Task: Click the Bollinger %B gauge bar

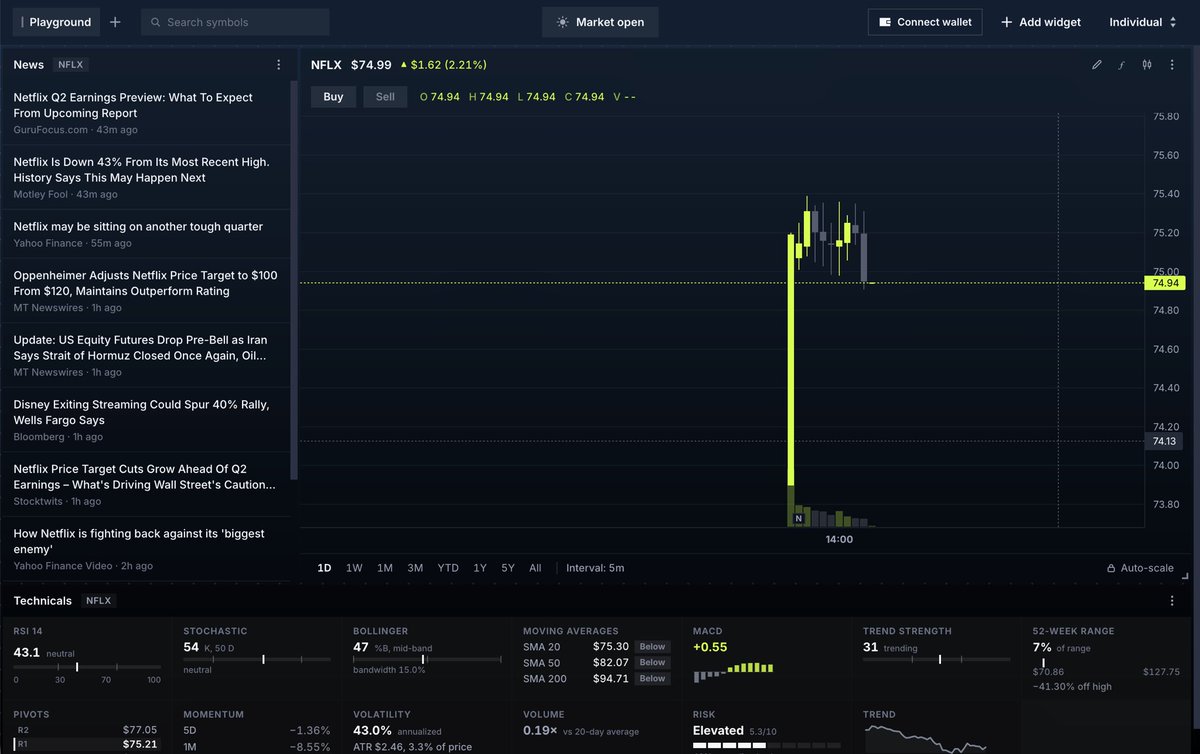Action: 427,659
